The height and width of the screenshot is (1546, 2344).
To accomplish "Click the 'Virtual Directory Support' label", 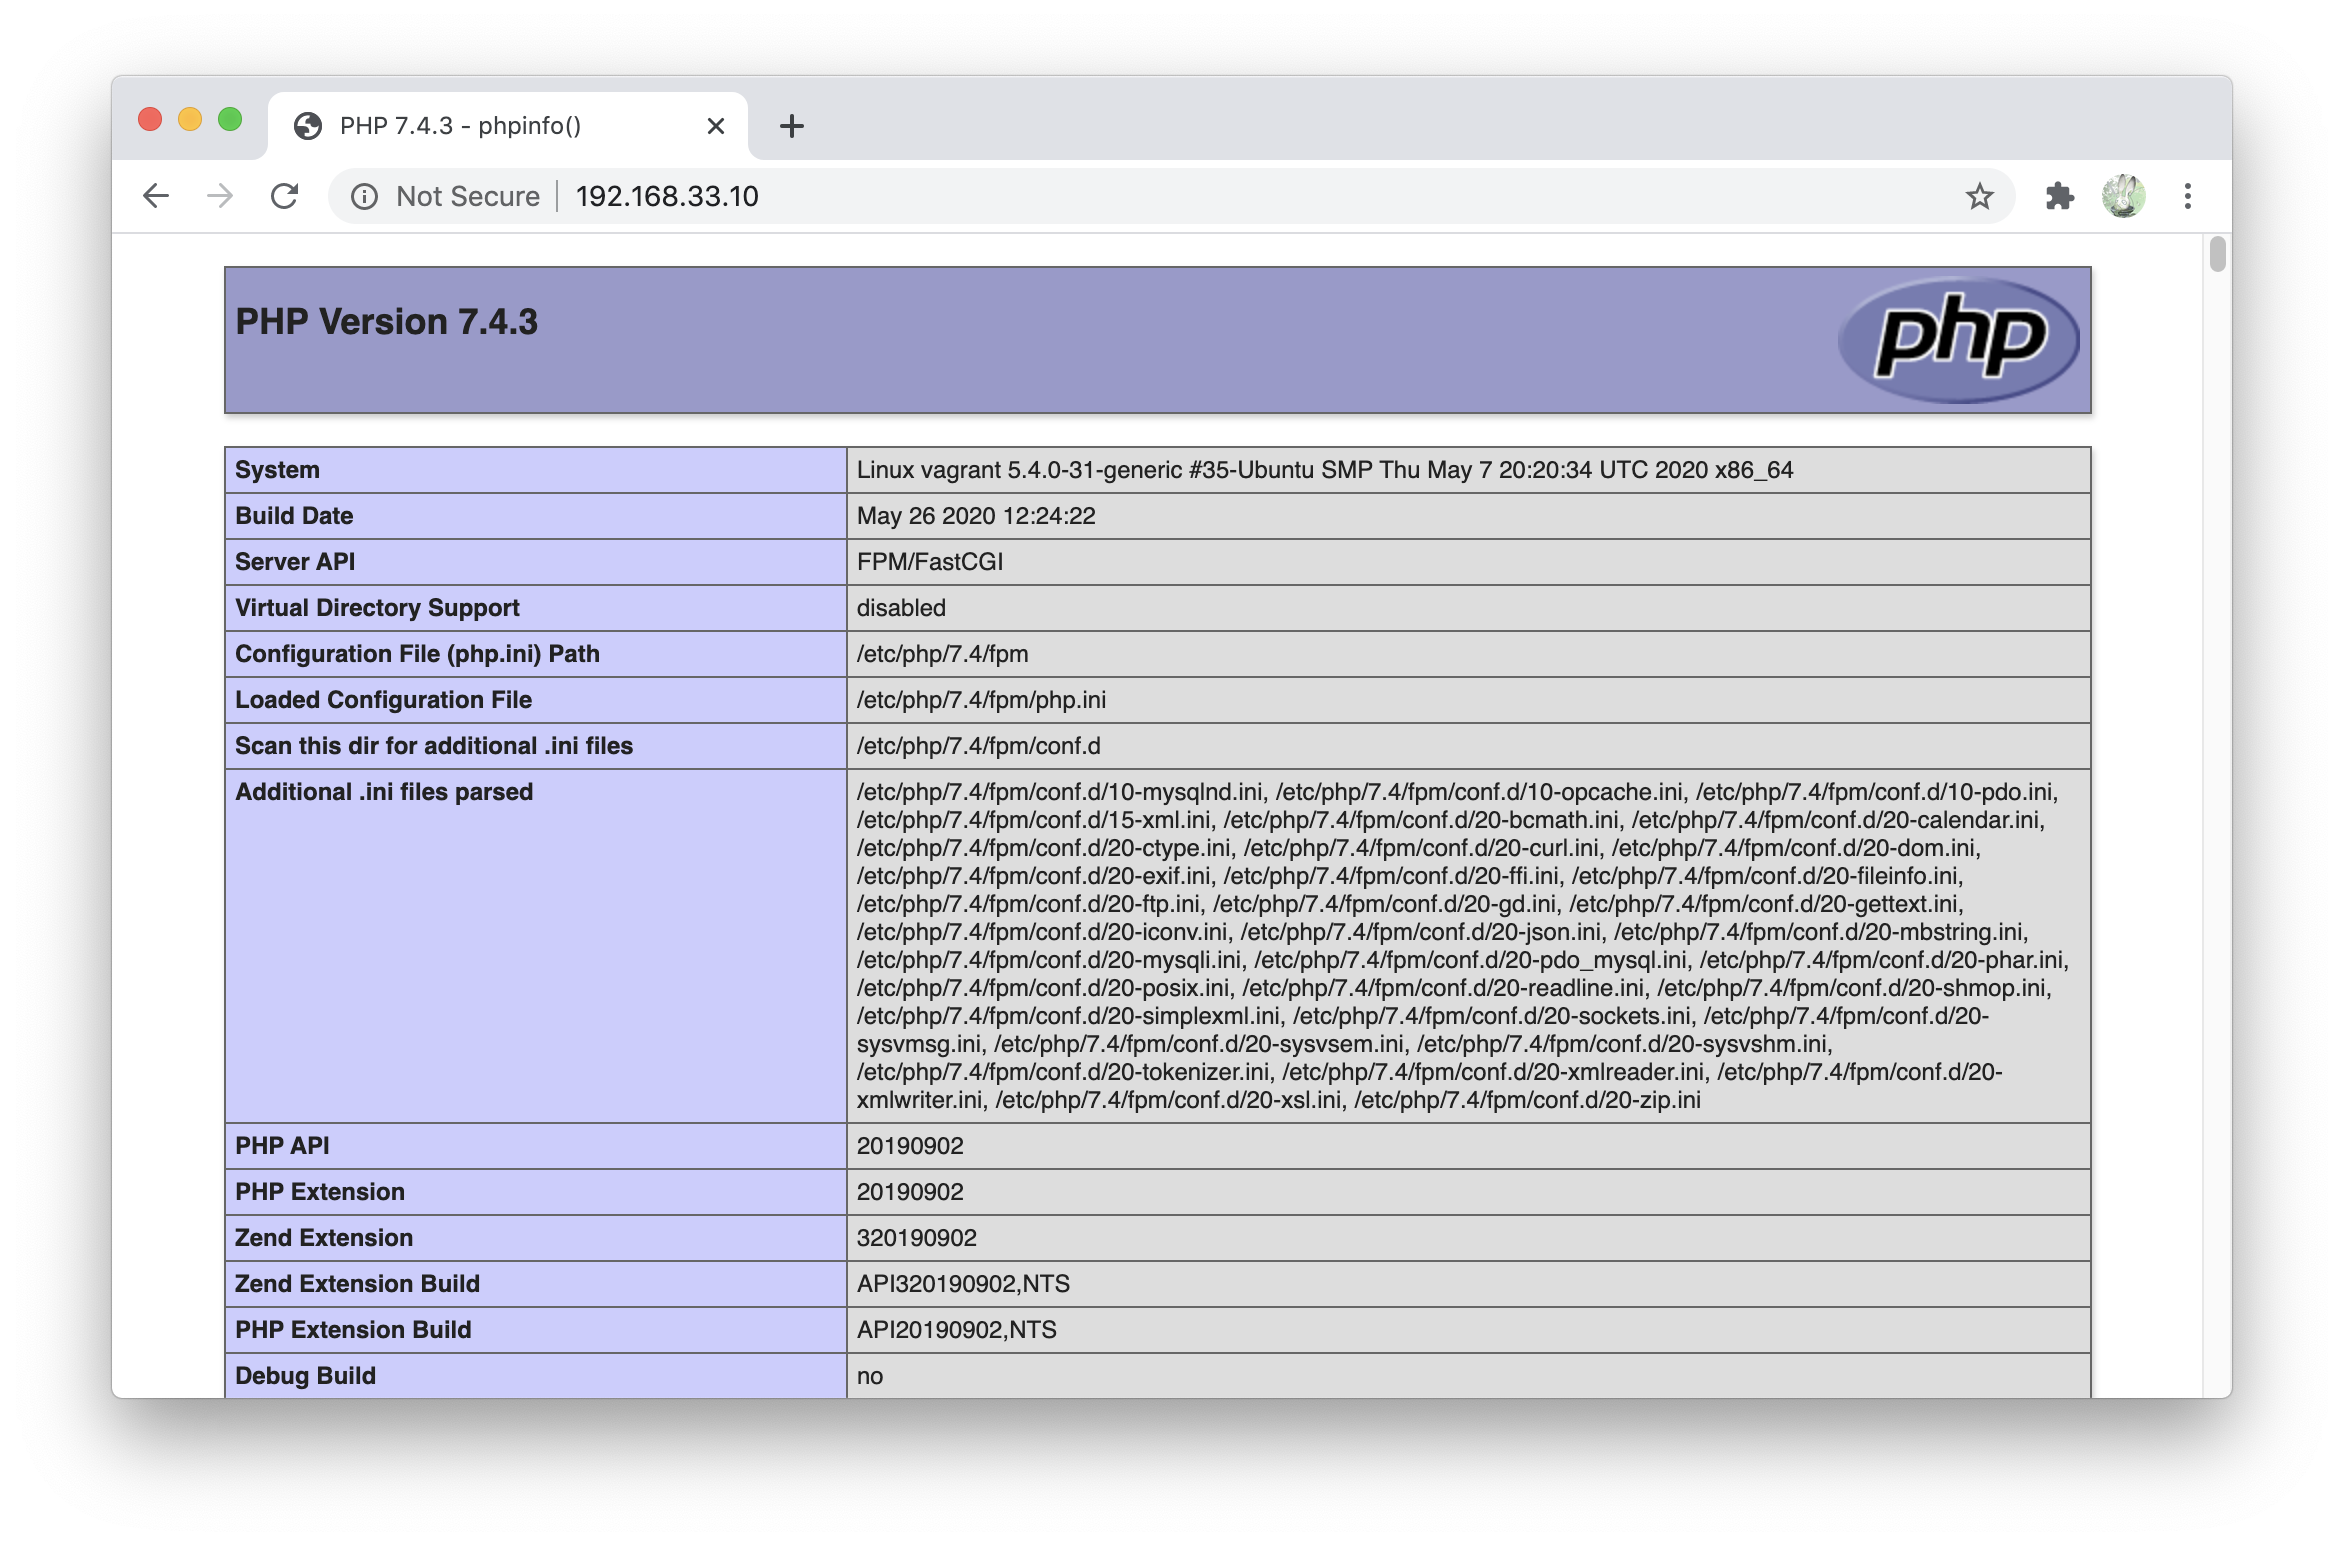I will point(378,608).
